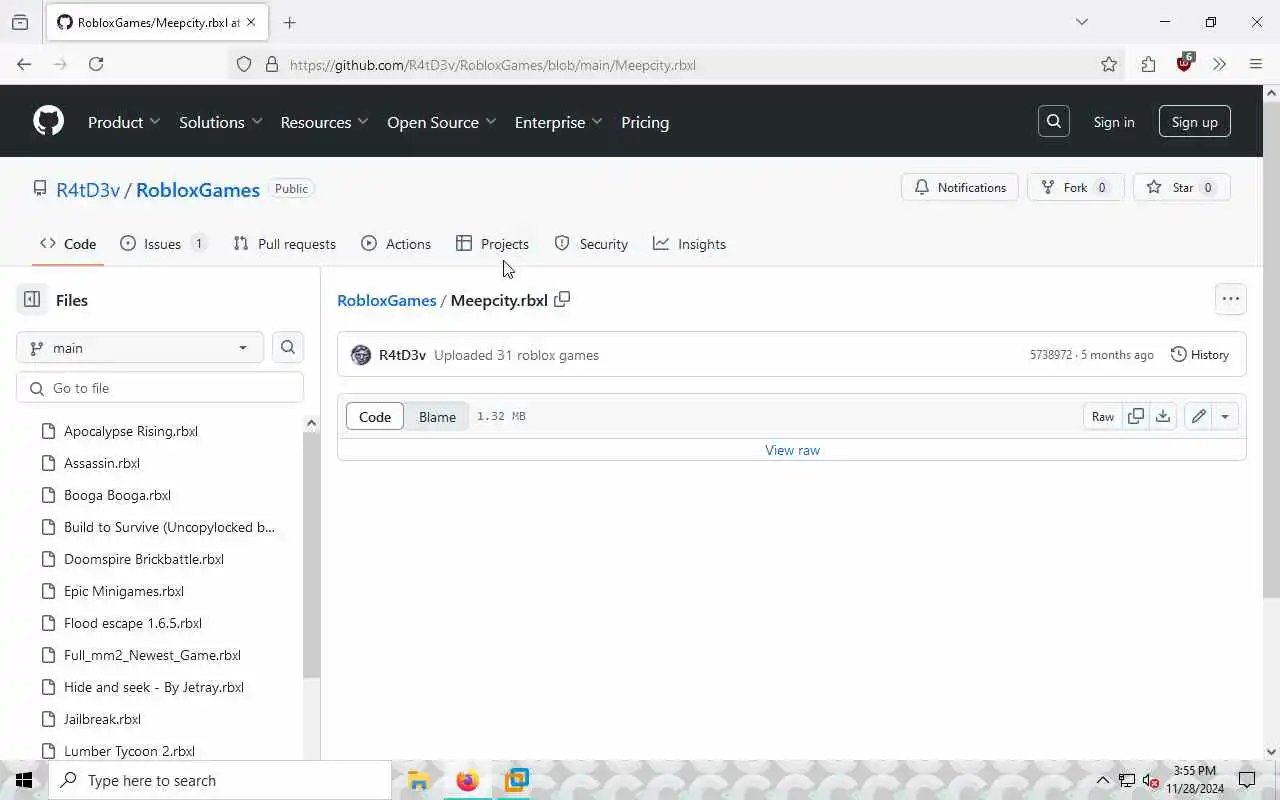
Task: Click R4tD3v's avatar in the commit row
Action: [x=361, y=355]
